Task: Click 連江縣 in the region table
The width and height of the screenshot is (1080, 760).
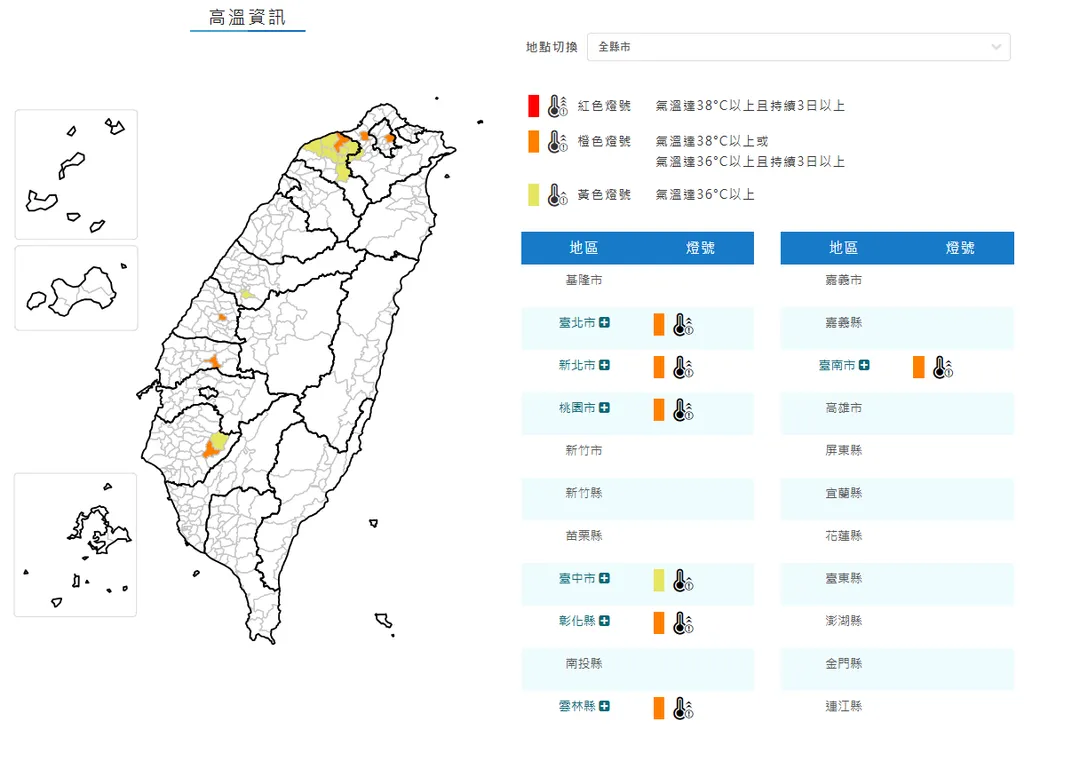Action: point(843,706)
